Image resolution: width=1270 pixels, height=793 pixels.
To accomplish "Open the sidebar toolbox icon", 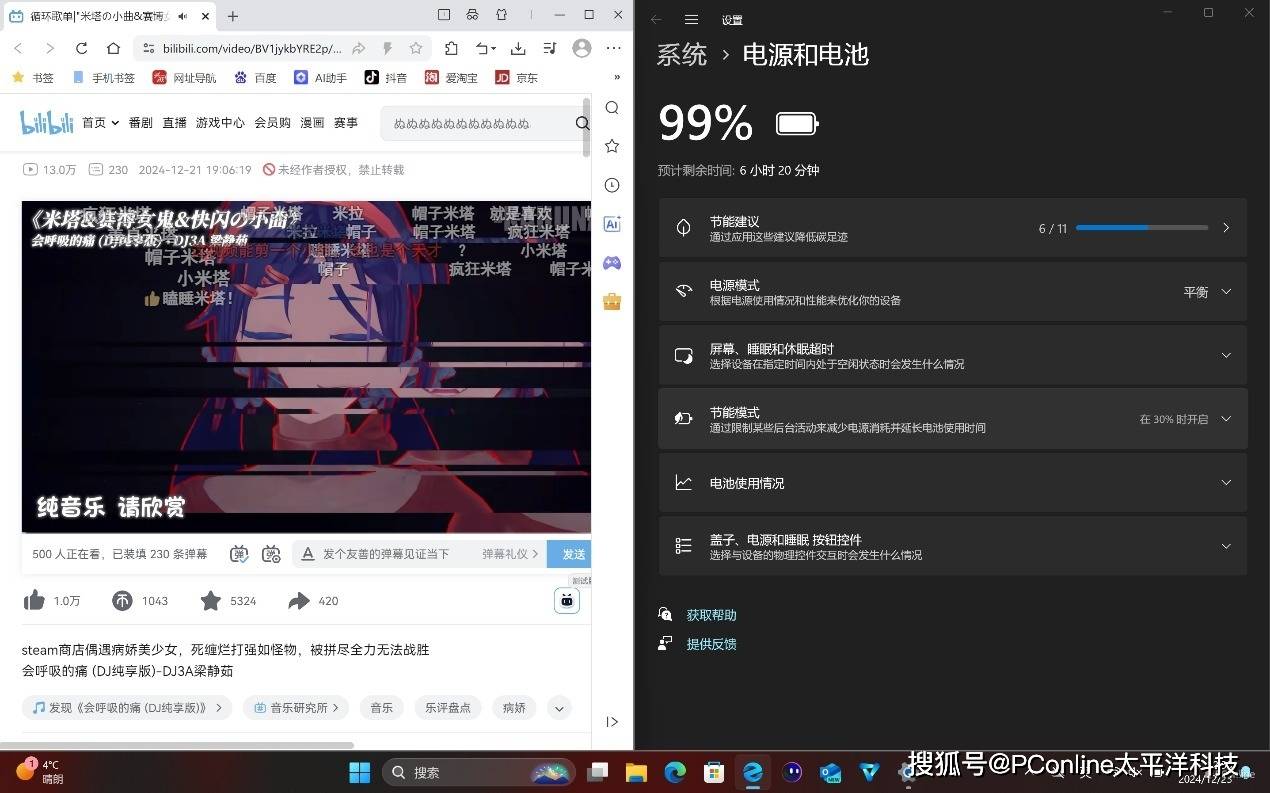I will [612, 301].
